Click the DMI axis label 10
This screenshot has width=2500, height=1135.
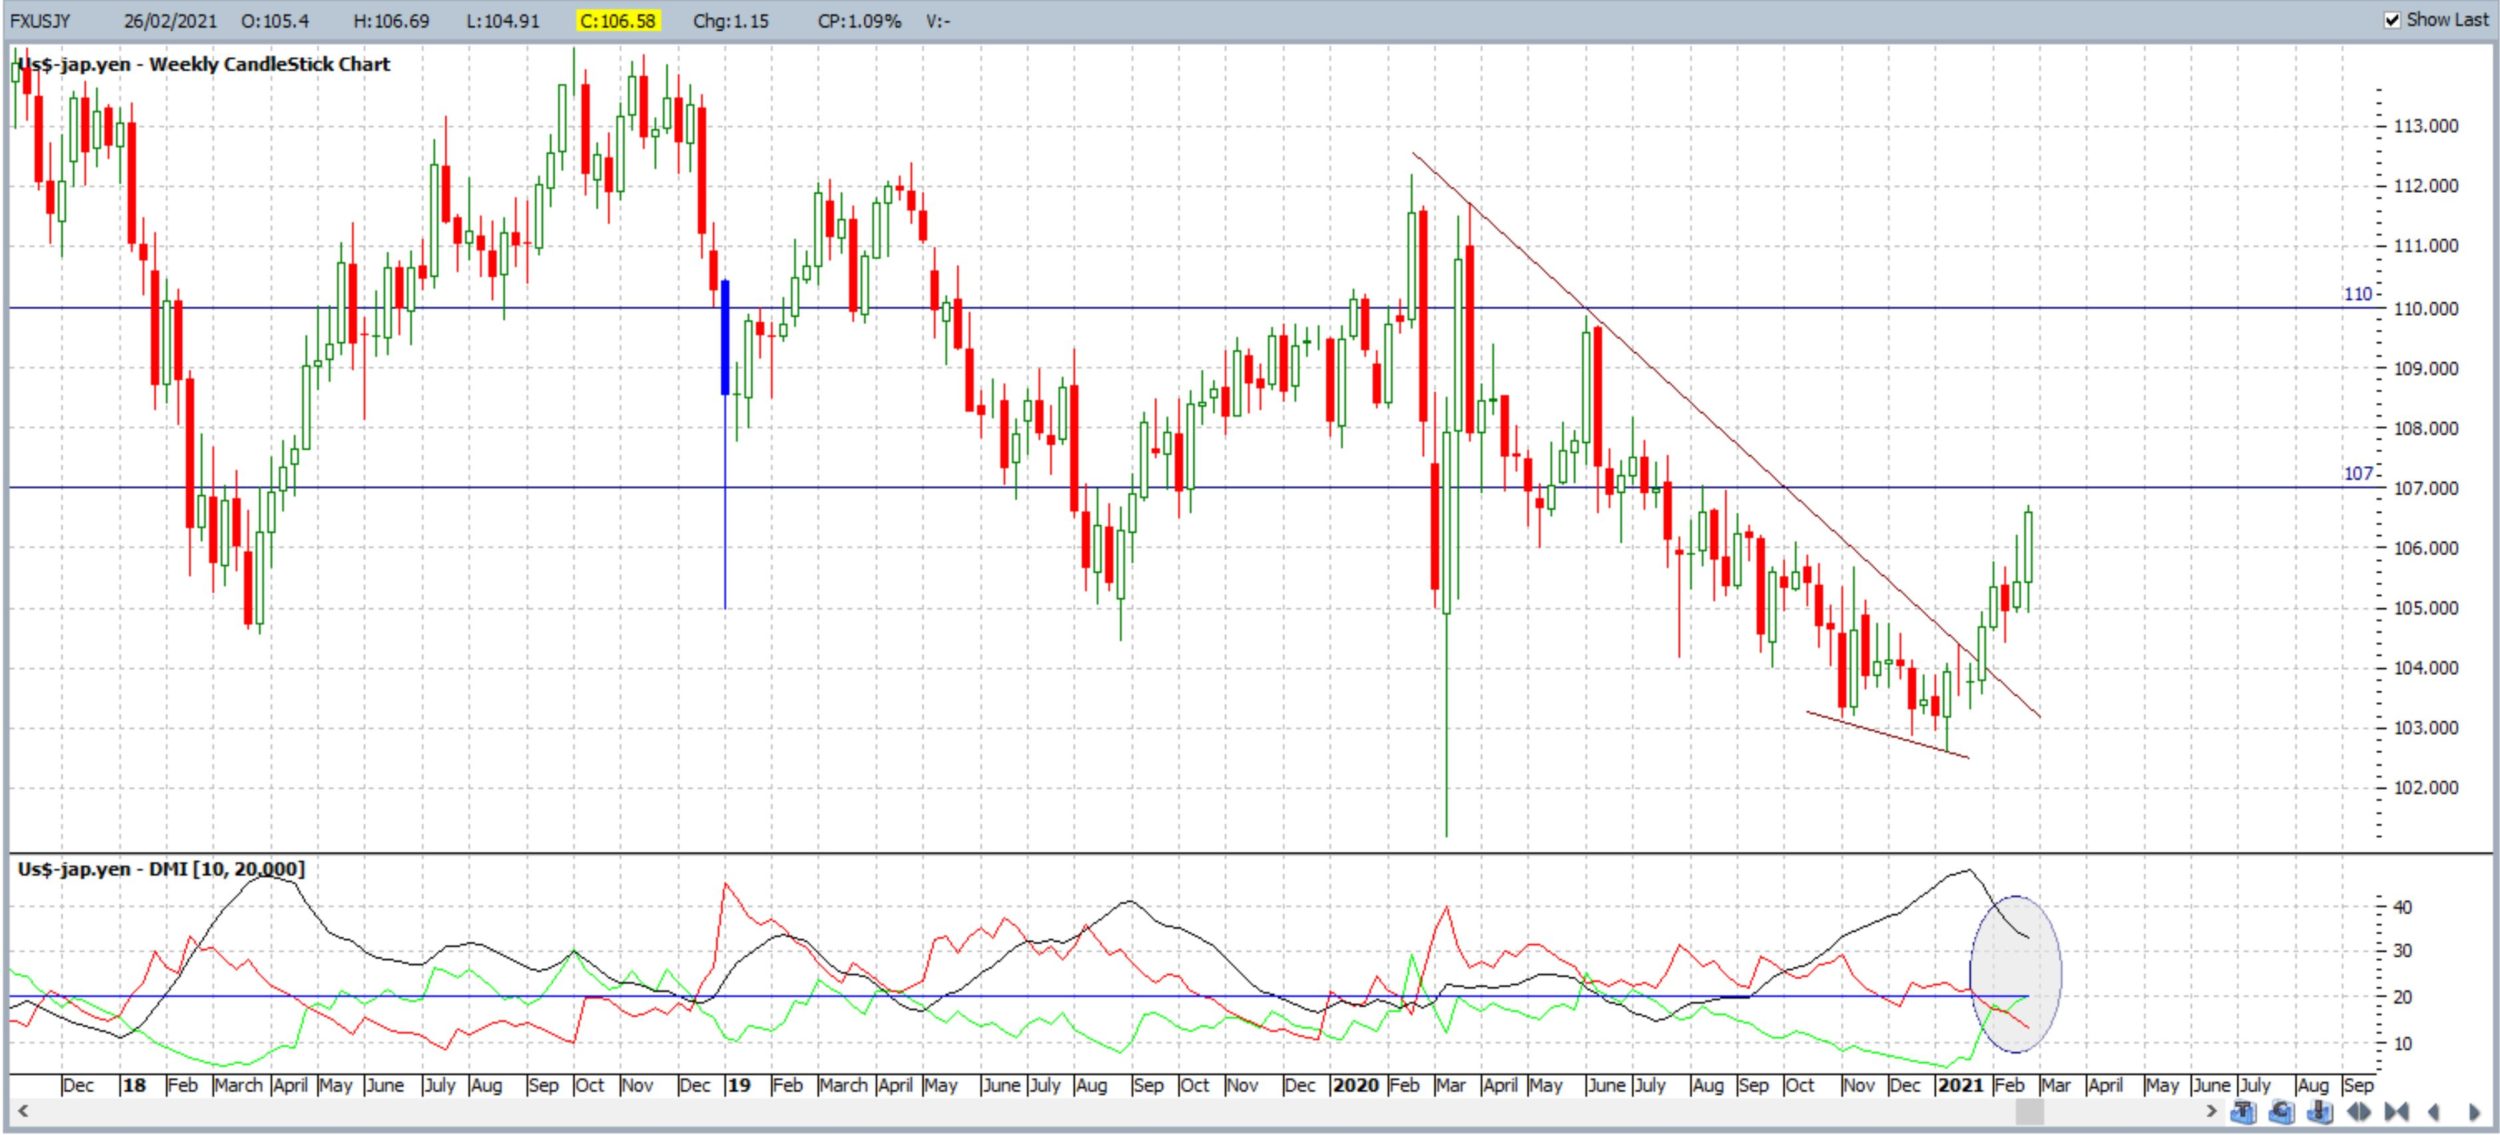pos(2402,1043)
